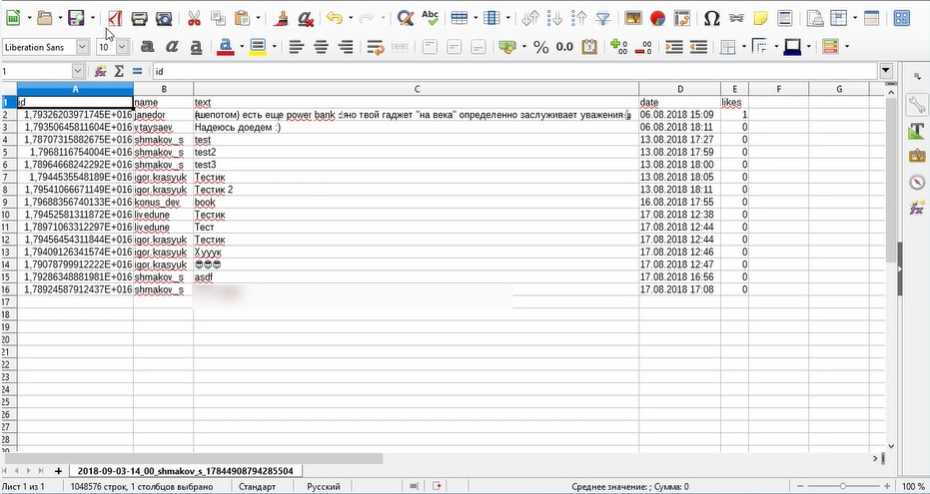Expand the Name Box dropdown
This screenshot has width=930, height=494.
tap(78, 71)
